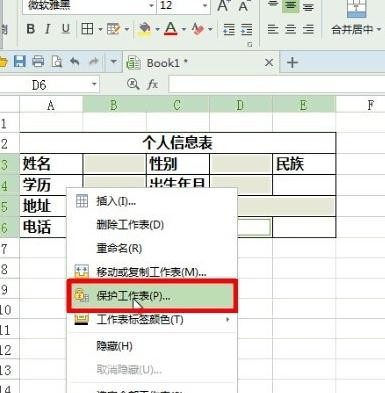Choose 移动或复制工作表(M) entry
The height and width of the screenshot is (393, 385).
point(152,272)
